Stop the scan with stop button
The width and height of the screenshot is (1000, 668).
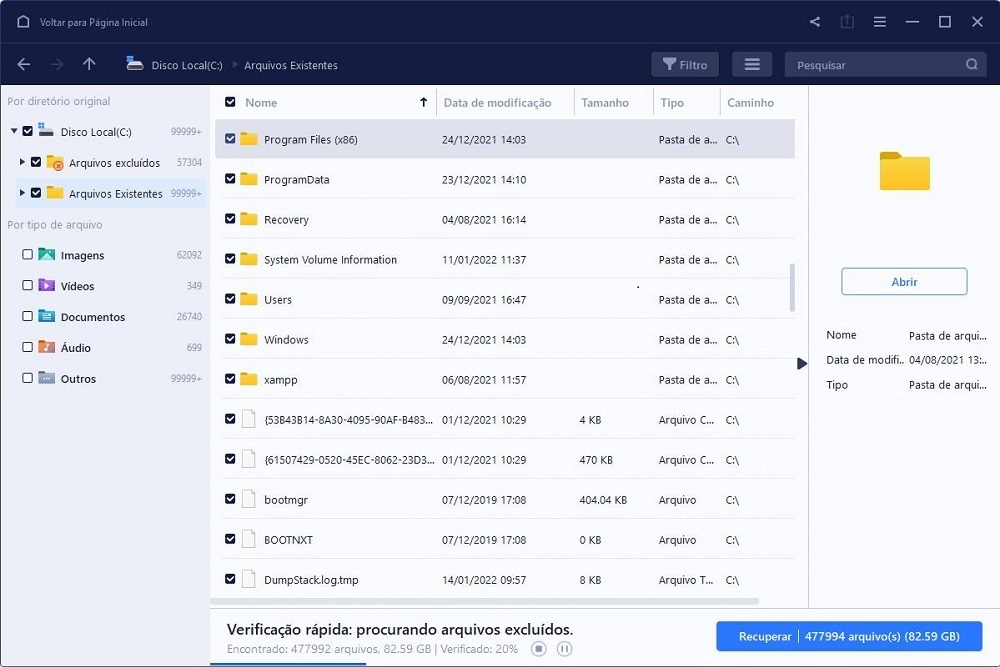[x=539, y=649]
